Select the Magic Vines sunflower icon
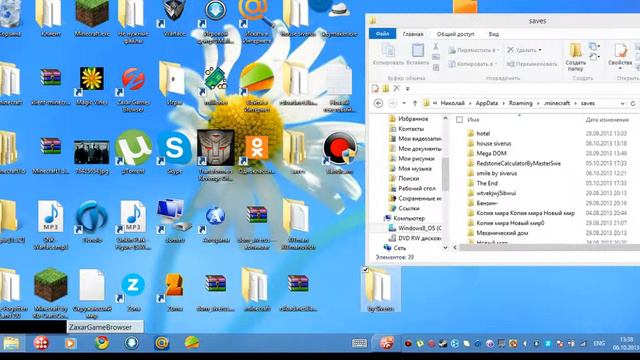The image size is (640, 360). [91, 79]
